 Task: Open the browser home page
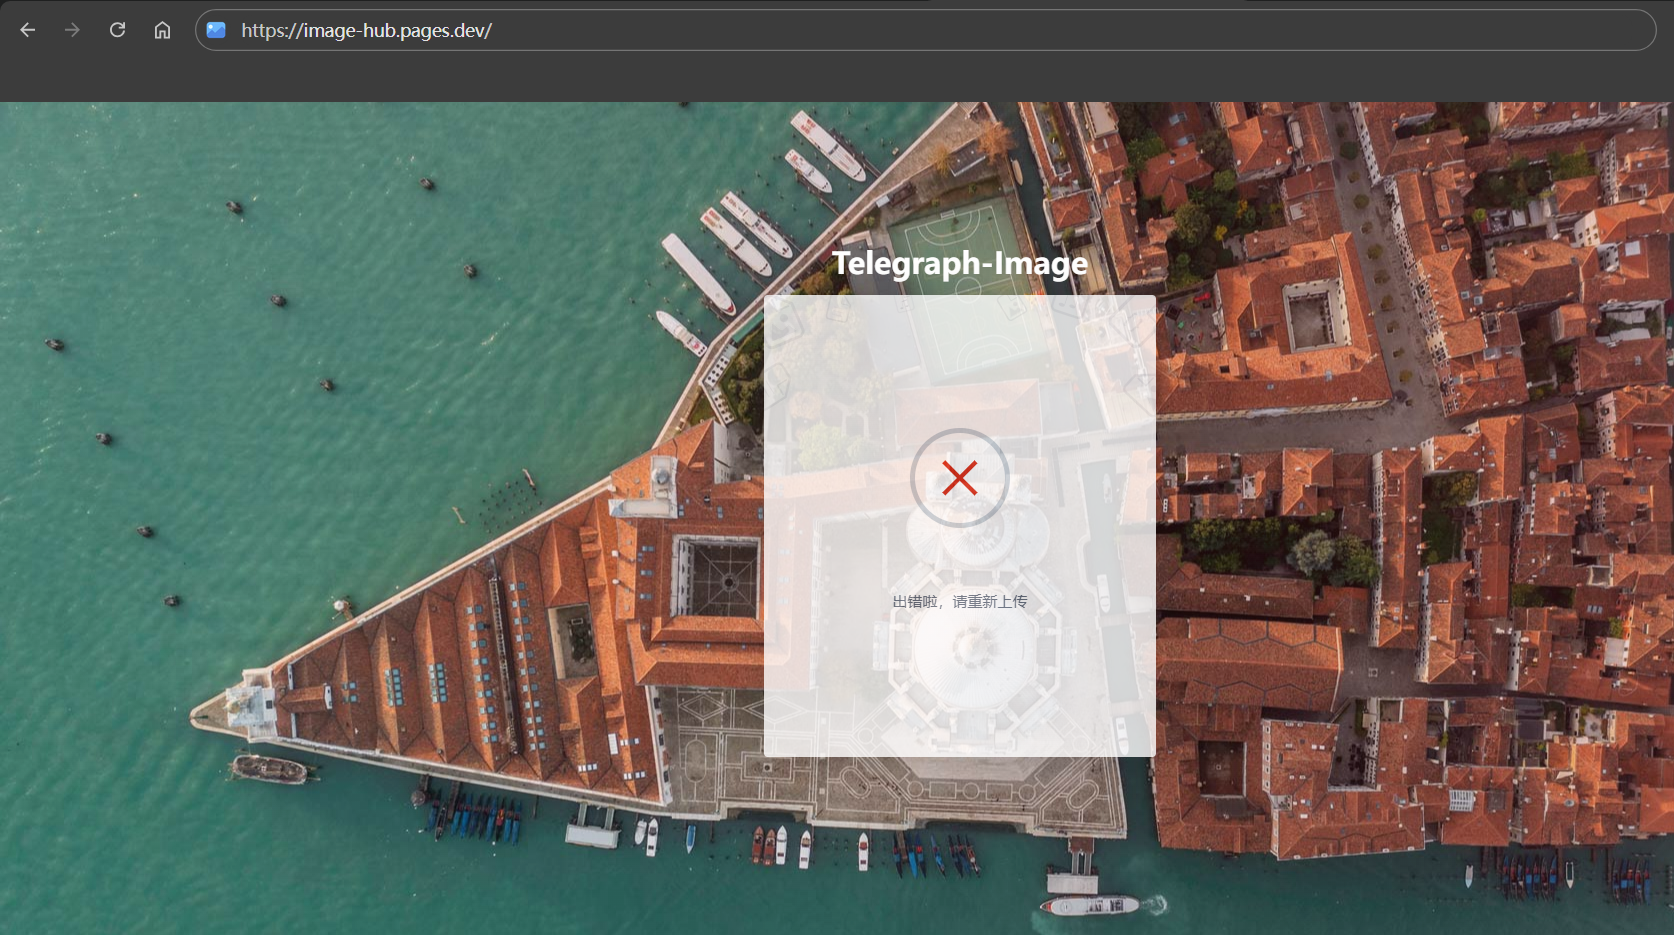coord(162,30)
